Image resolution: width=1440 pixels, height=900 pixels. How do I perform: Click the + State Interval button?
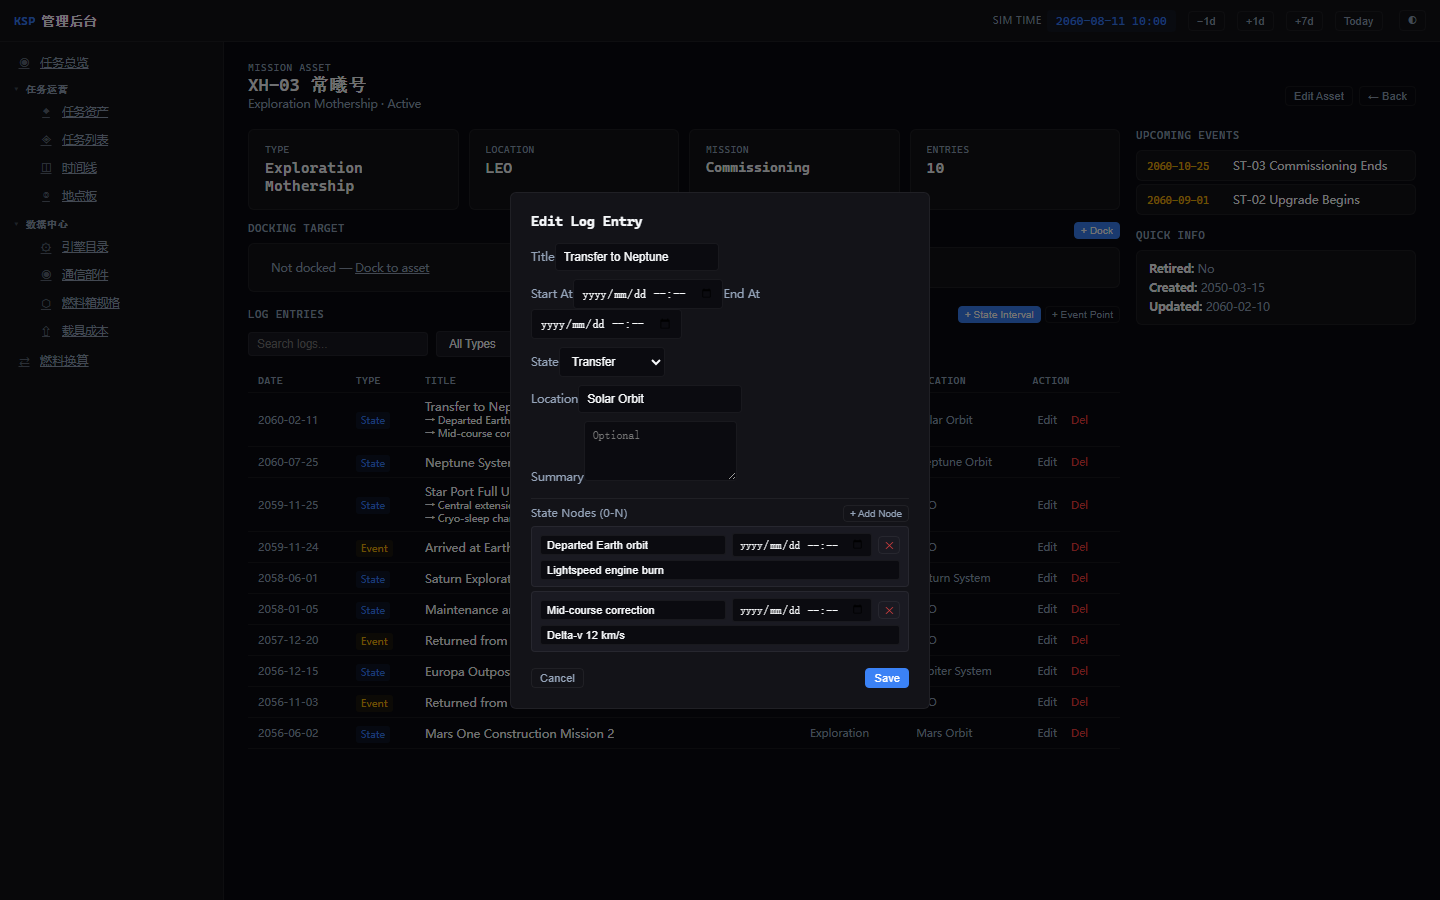[999, 315]
